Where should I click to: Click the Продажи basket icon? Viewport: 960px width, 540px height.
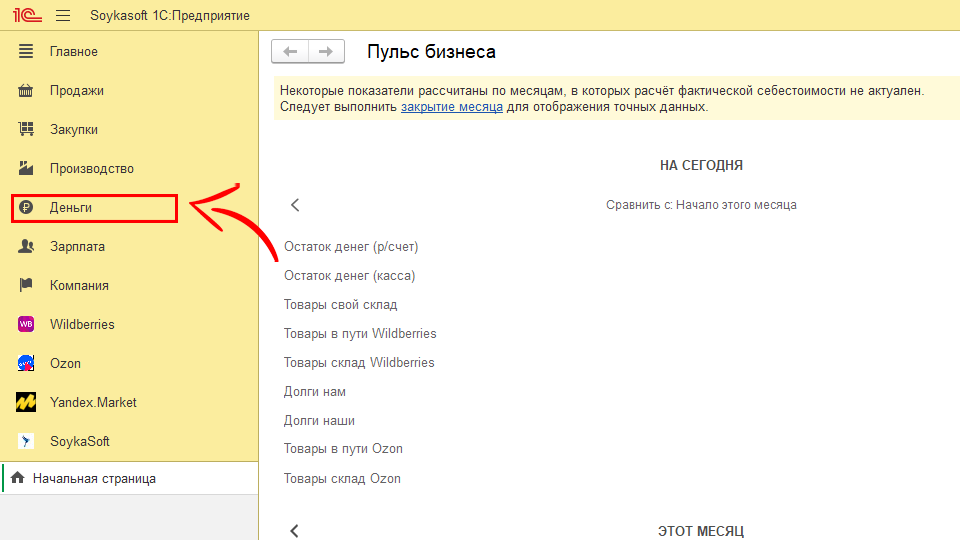(x=27, y=91)
